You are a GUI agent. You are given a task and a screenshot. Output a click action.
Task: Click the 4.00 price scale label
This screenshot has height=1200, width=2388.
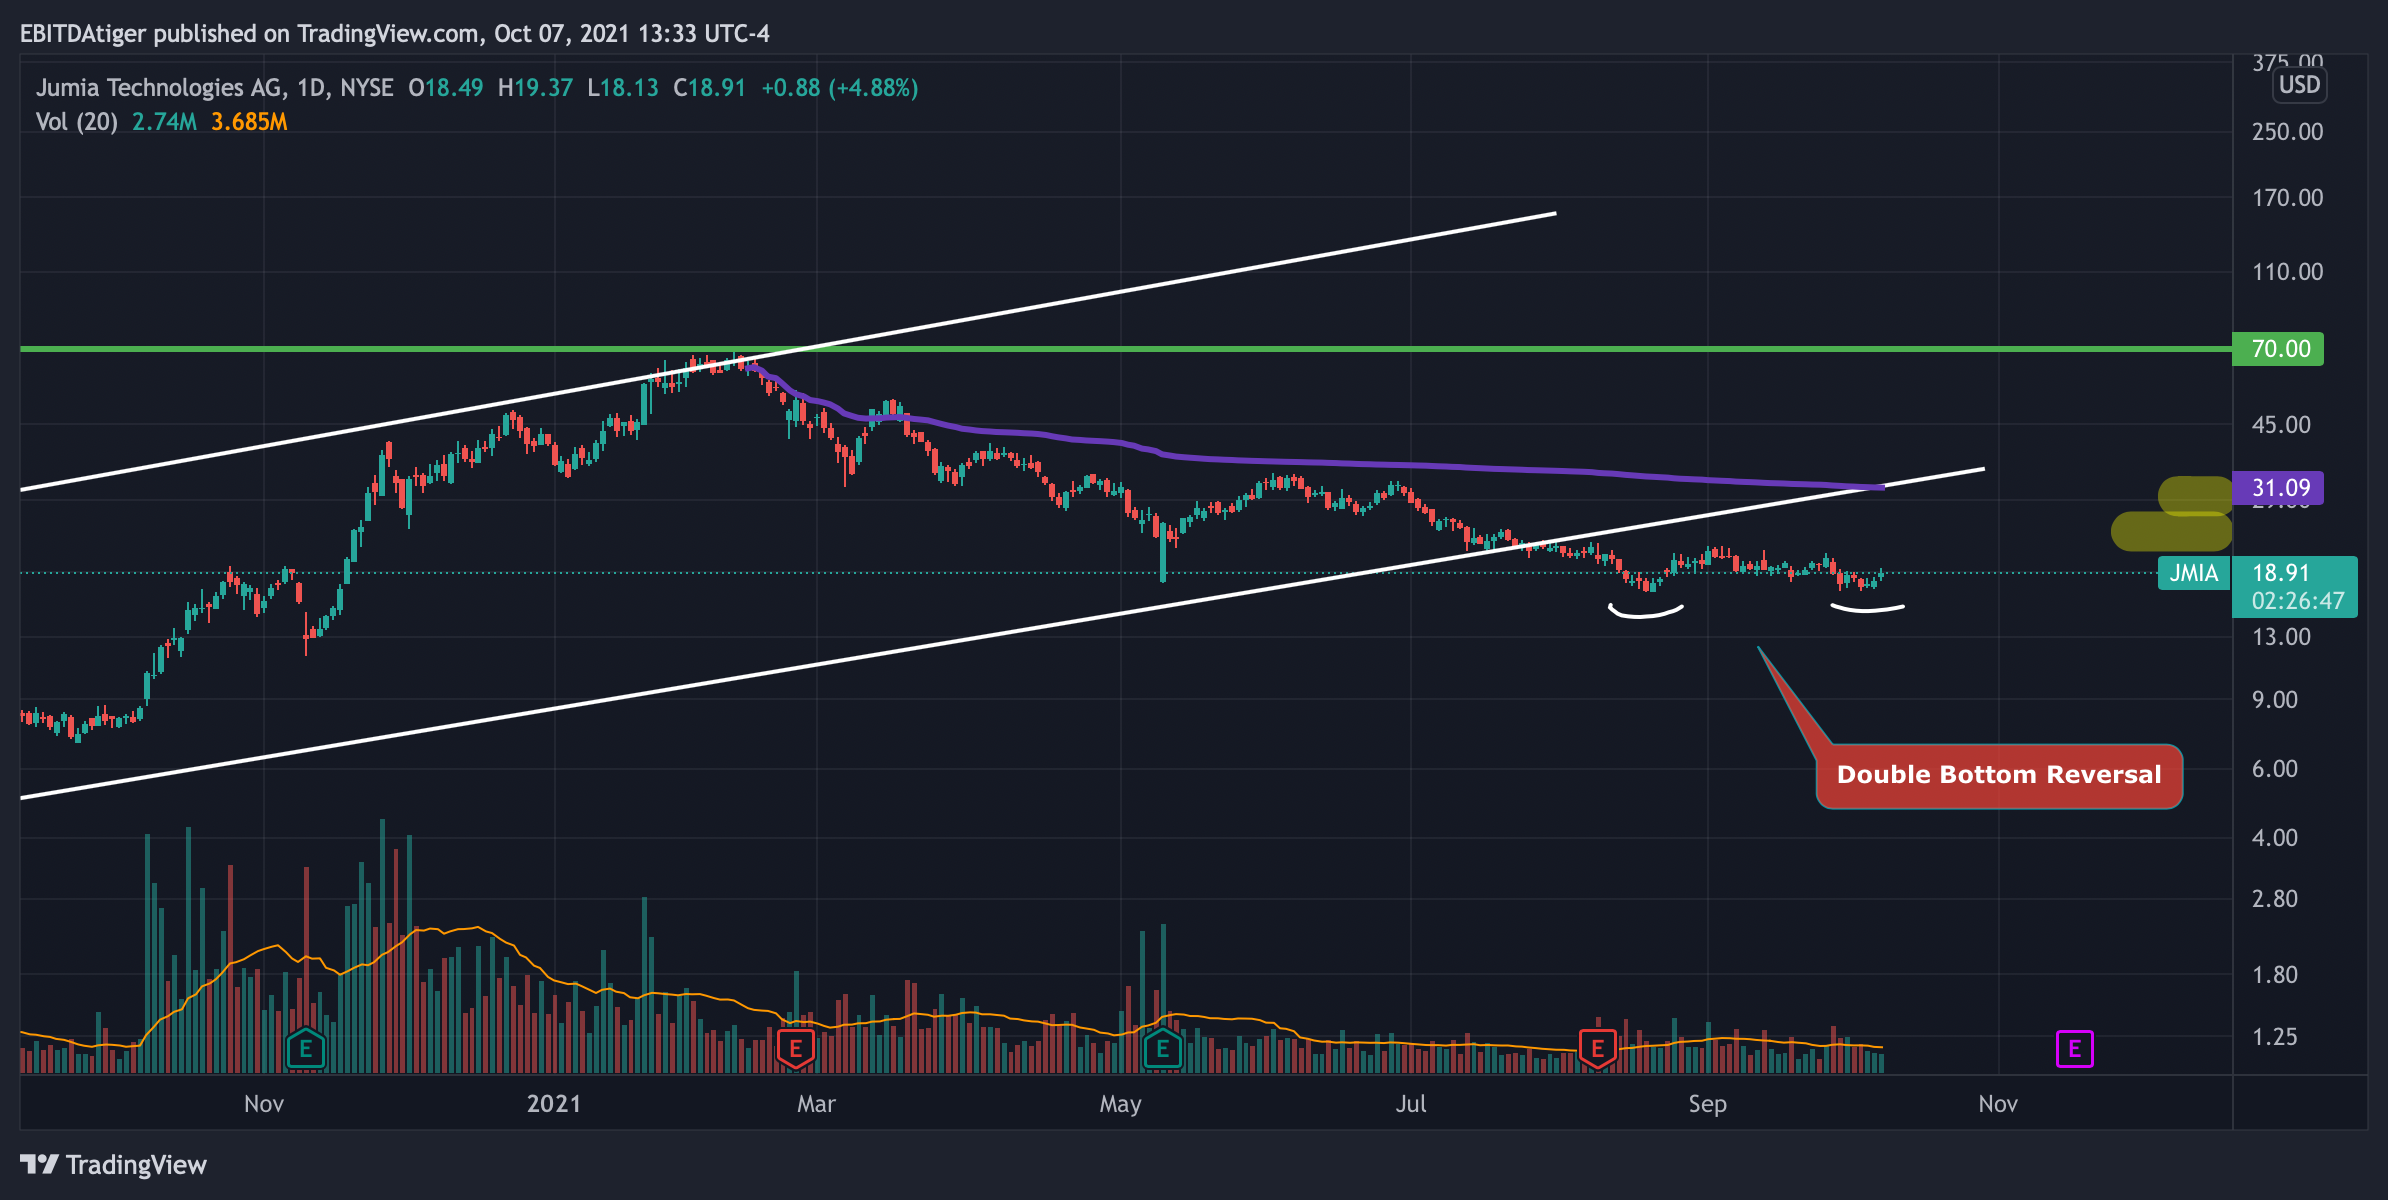pos(2275,838)
